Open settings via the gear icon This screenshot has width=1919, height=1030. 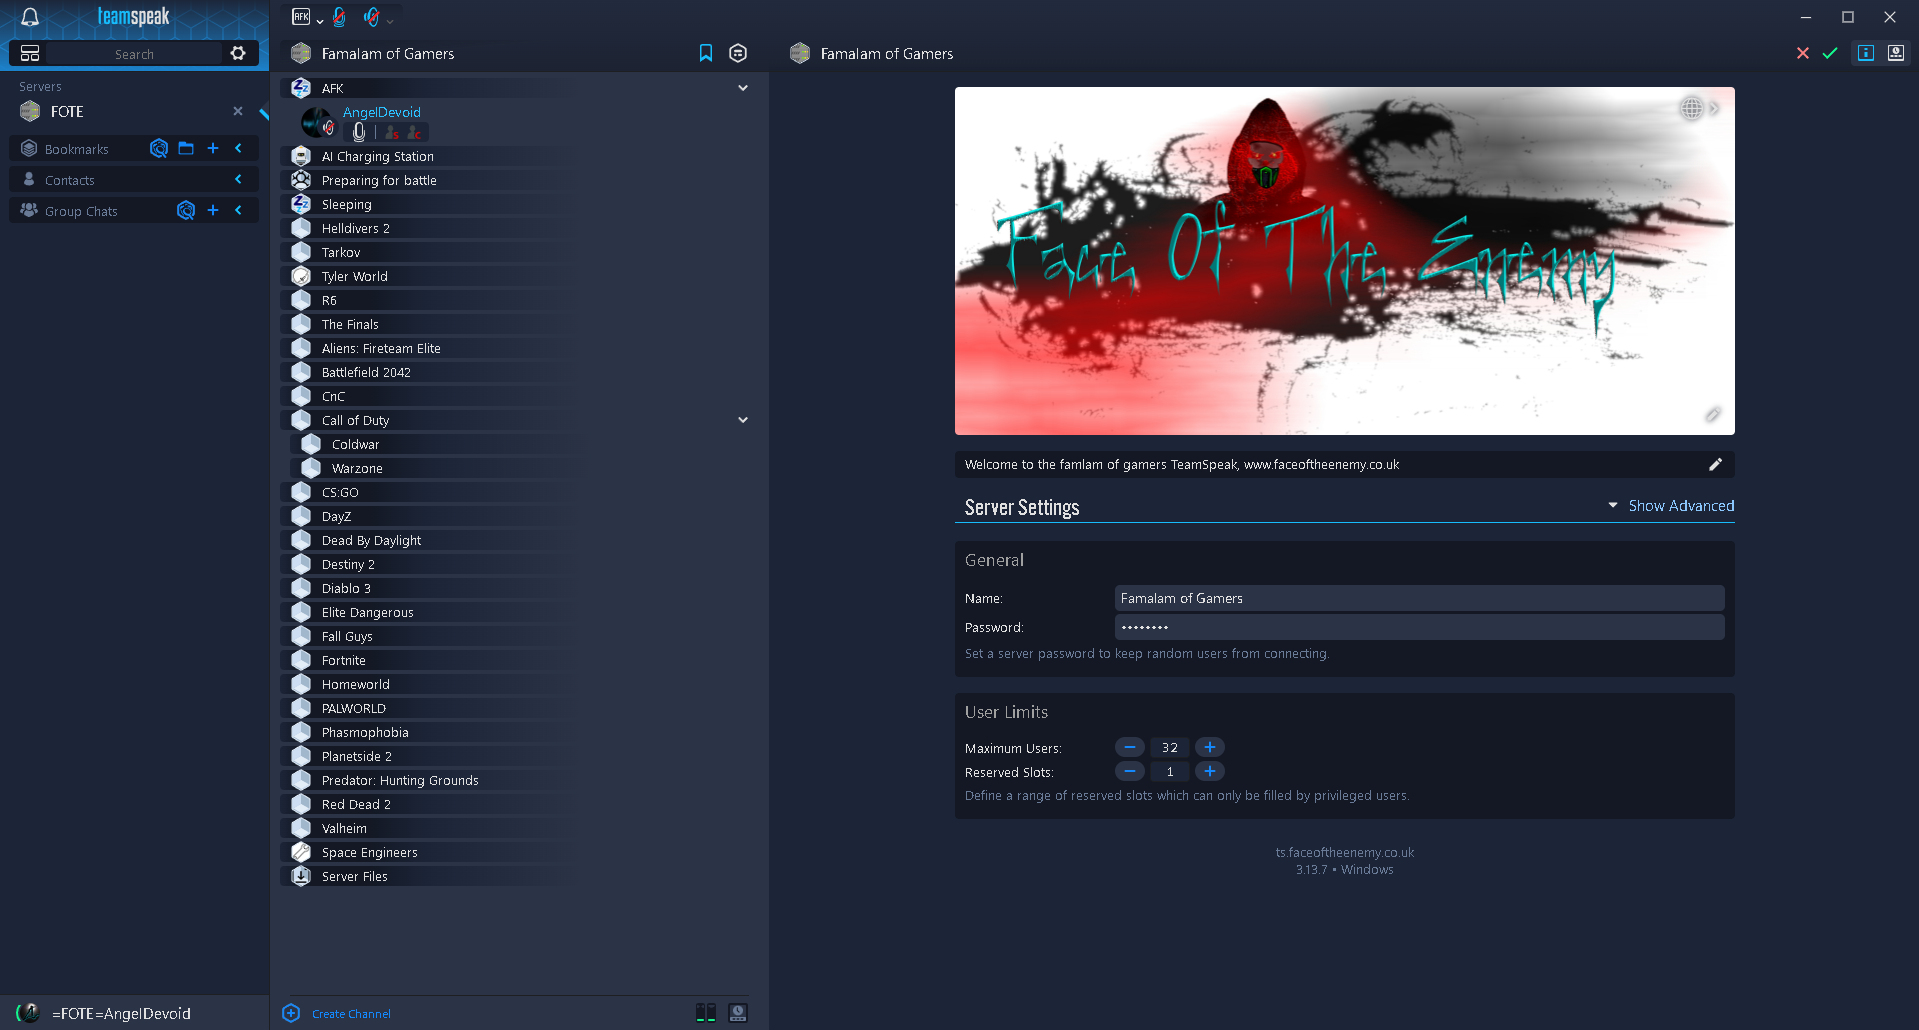[x=238, y=53]
